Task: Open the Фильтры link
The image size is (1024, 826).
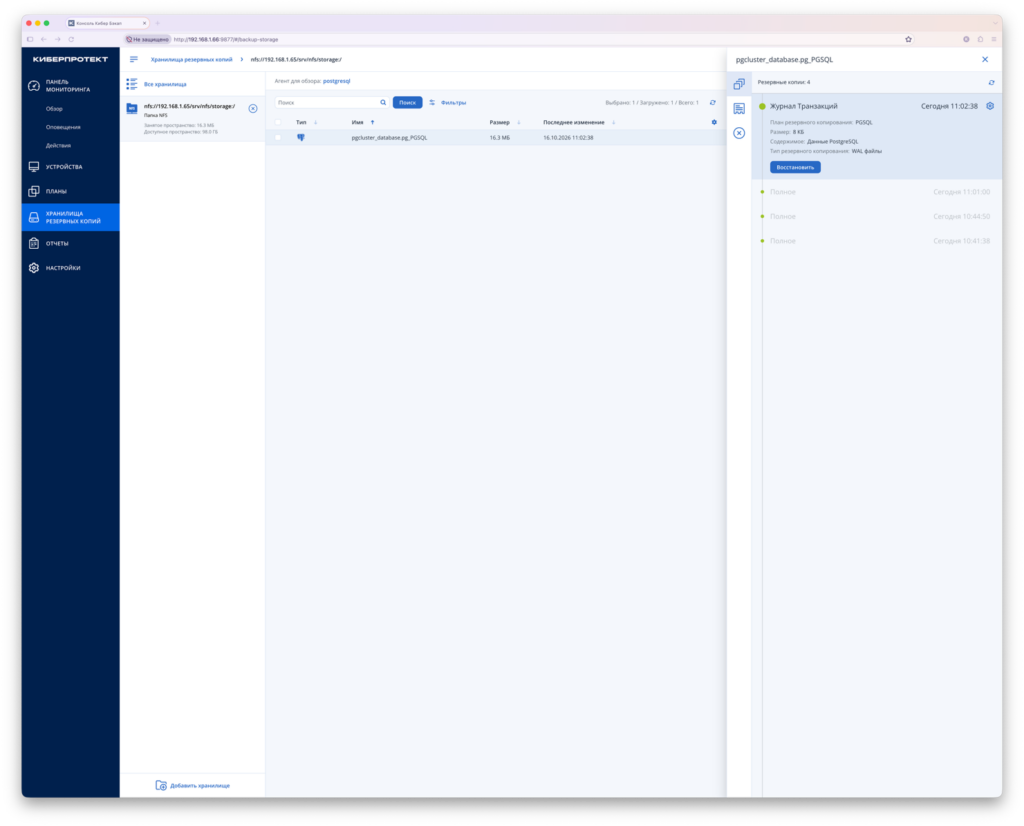Action: pyautogui.click(x=453, y=103)
